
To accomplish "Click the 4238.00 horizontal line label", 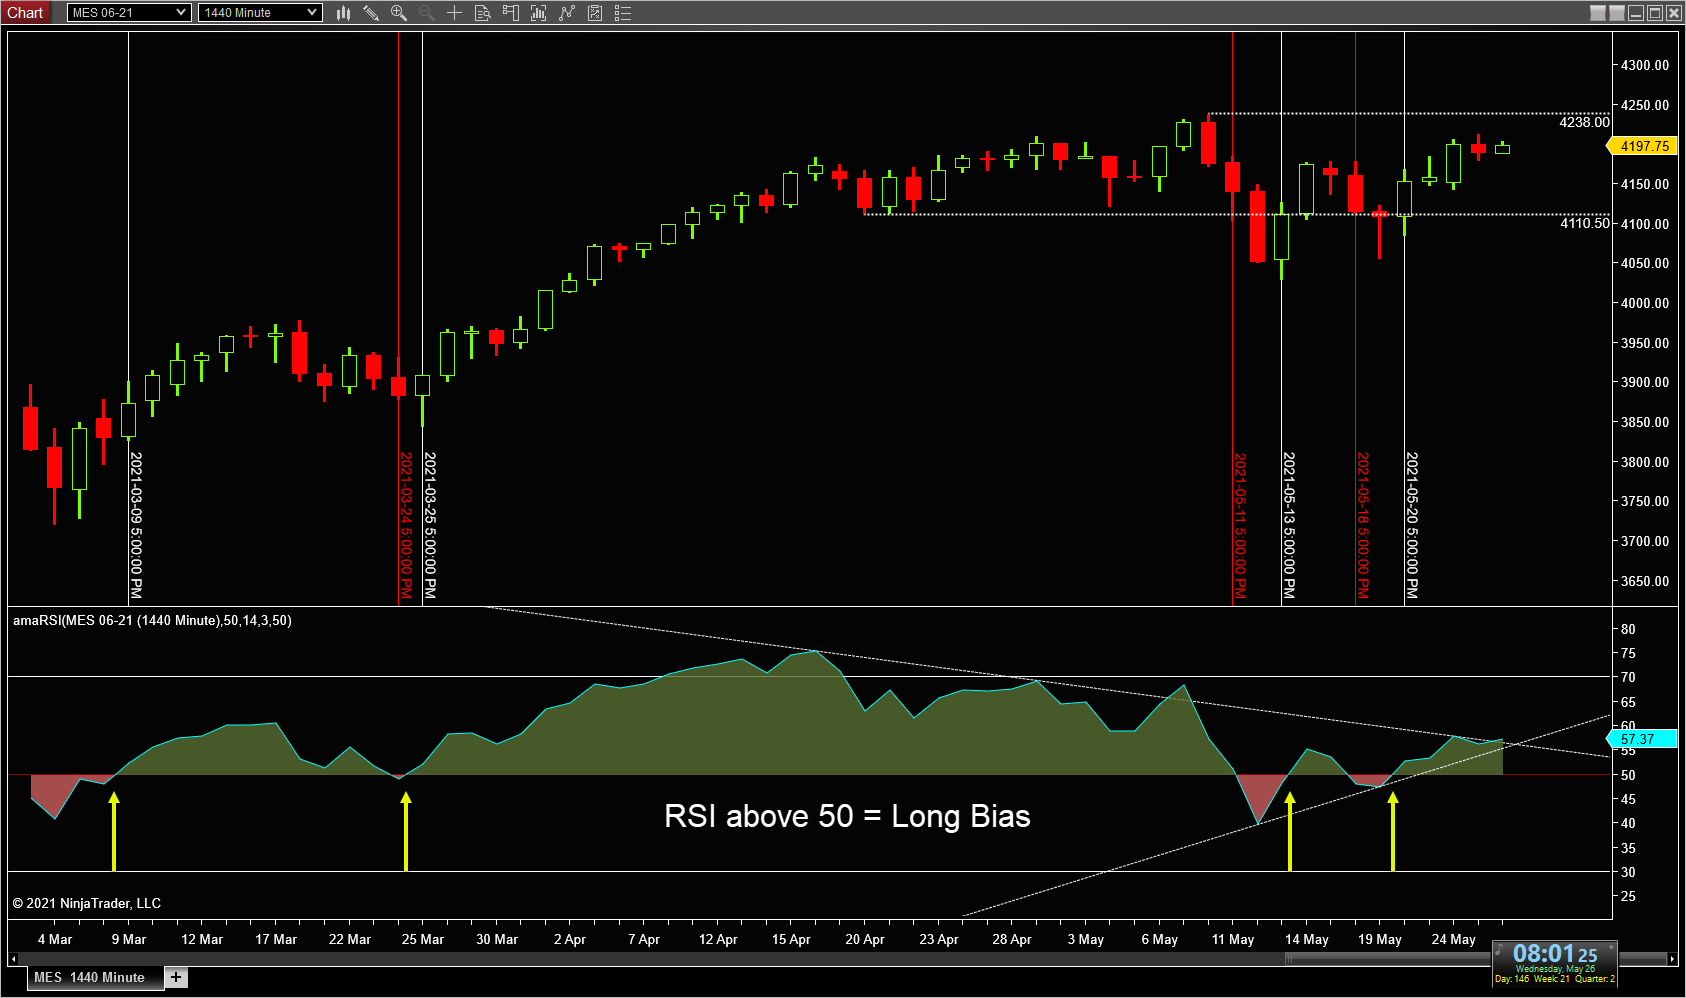I will tap(1584, 122).
